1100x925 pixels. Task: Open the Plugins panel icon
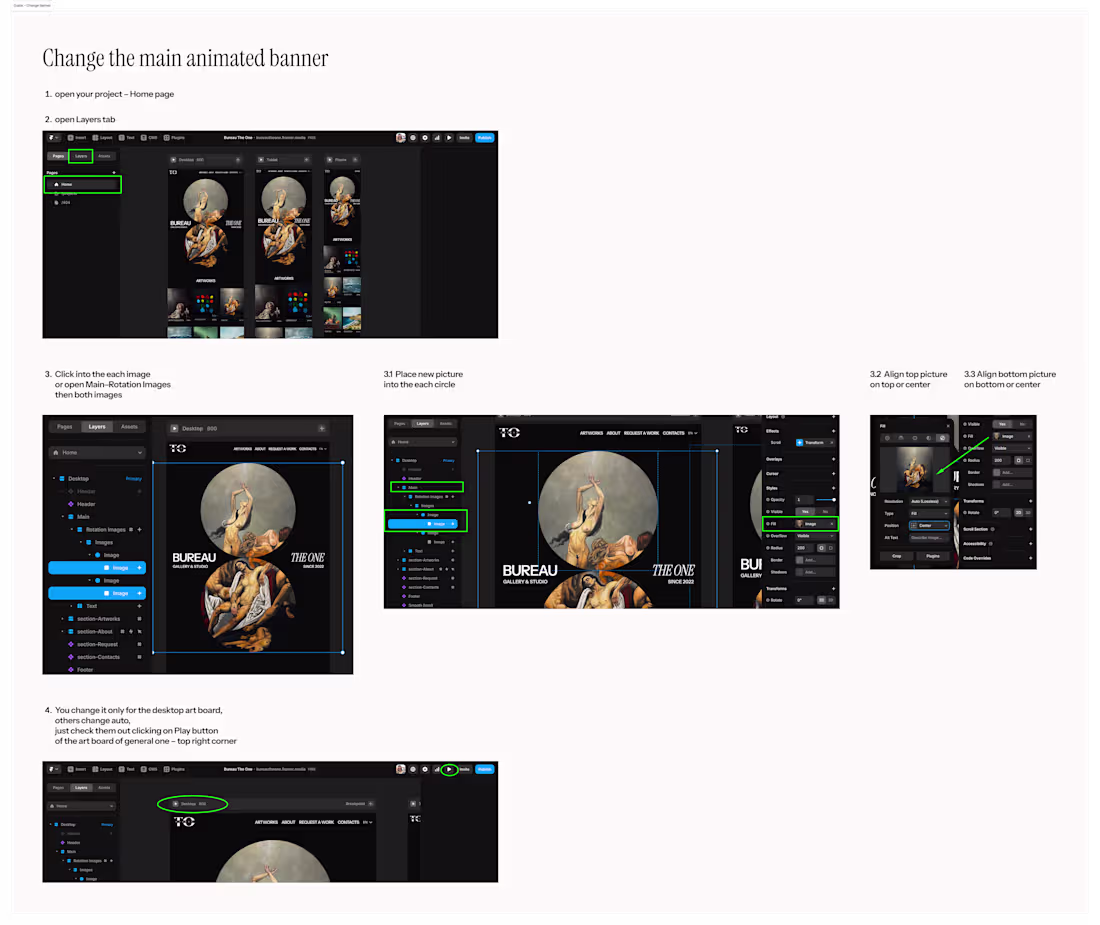coord(173,137)
